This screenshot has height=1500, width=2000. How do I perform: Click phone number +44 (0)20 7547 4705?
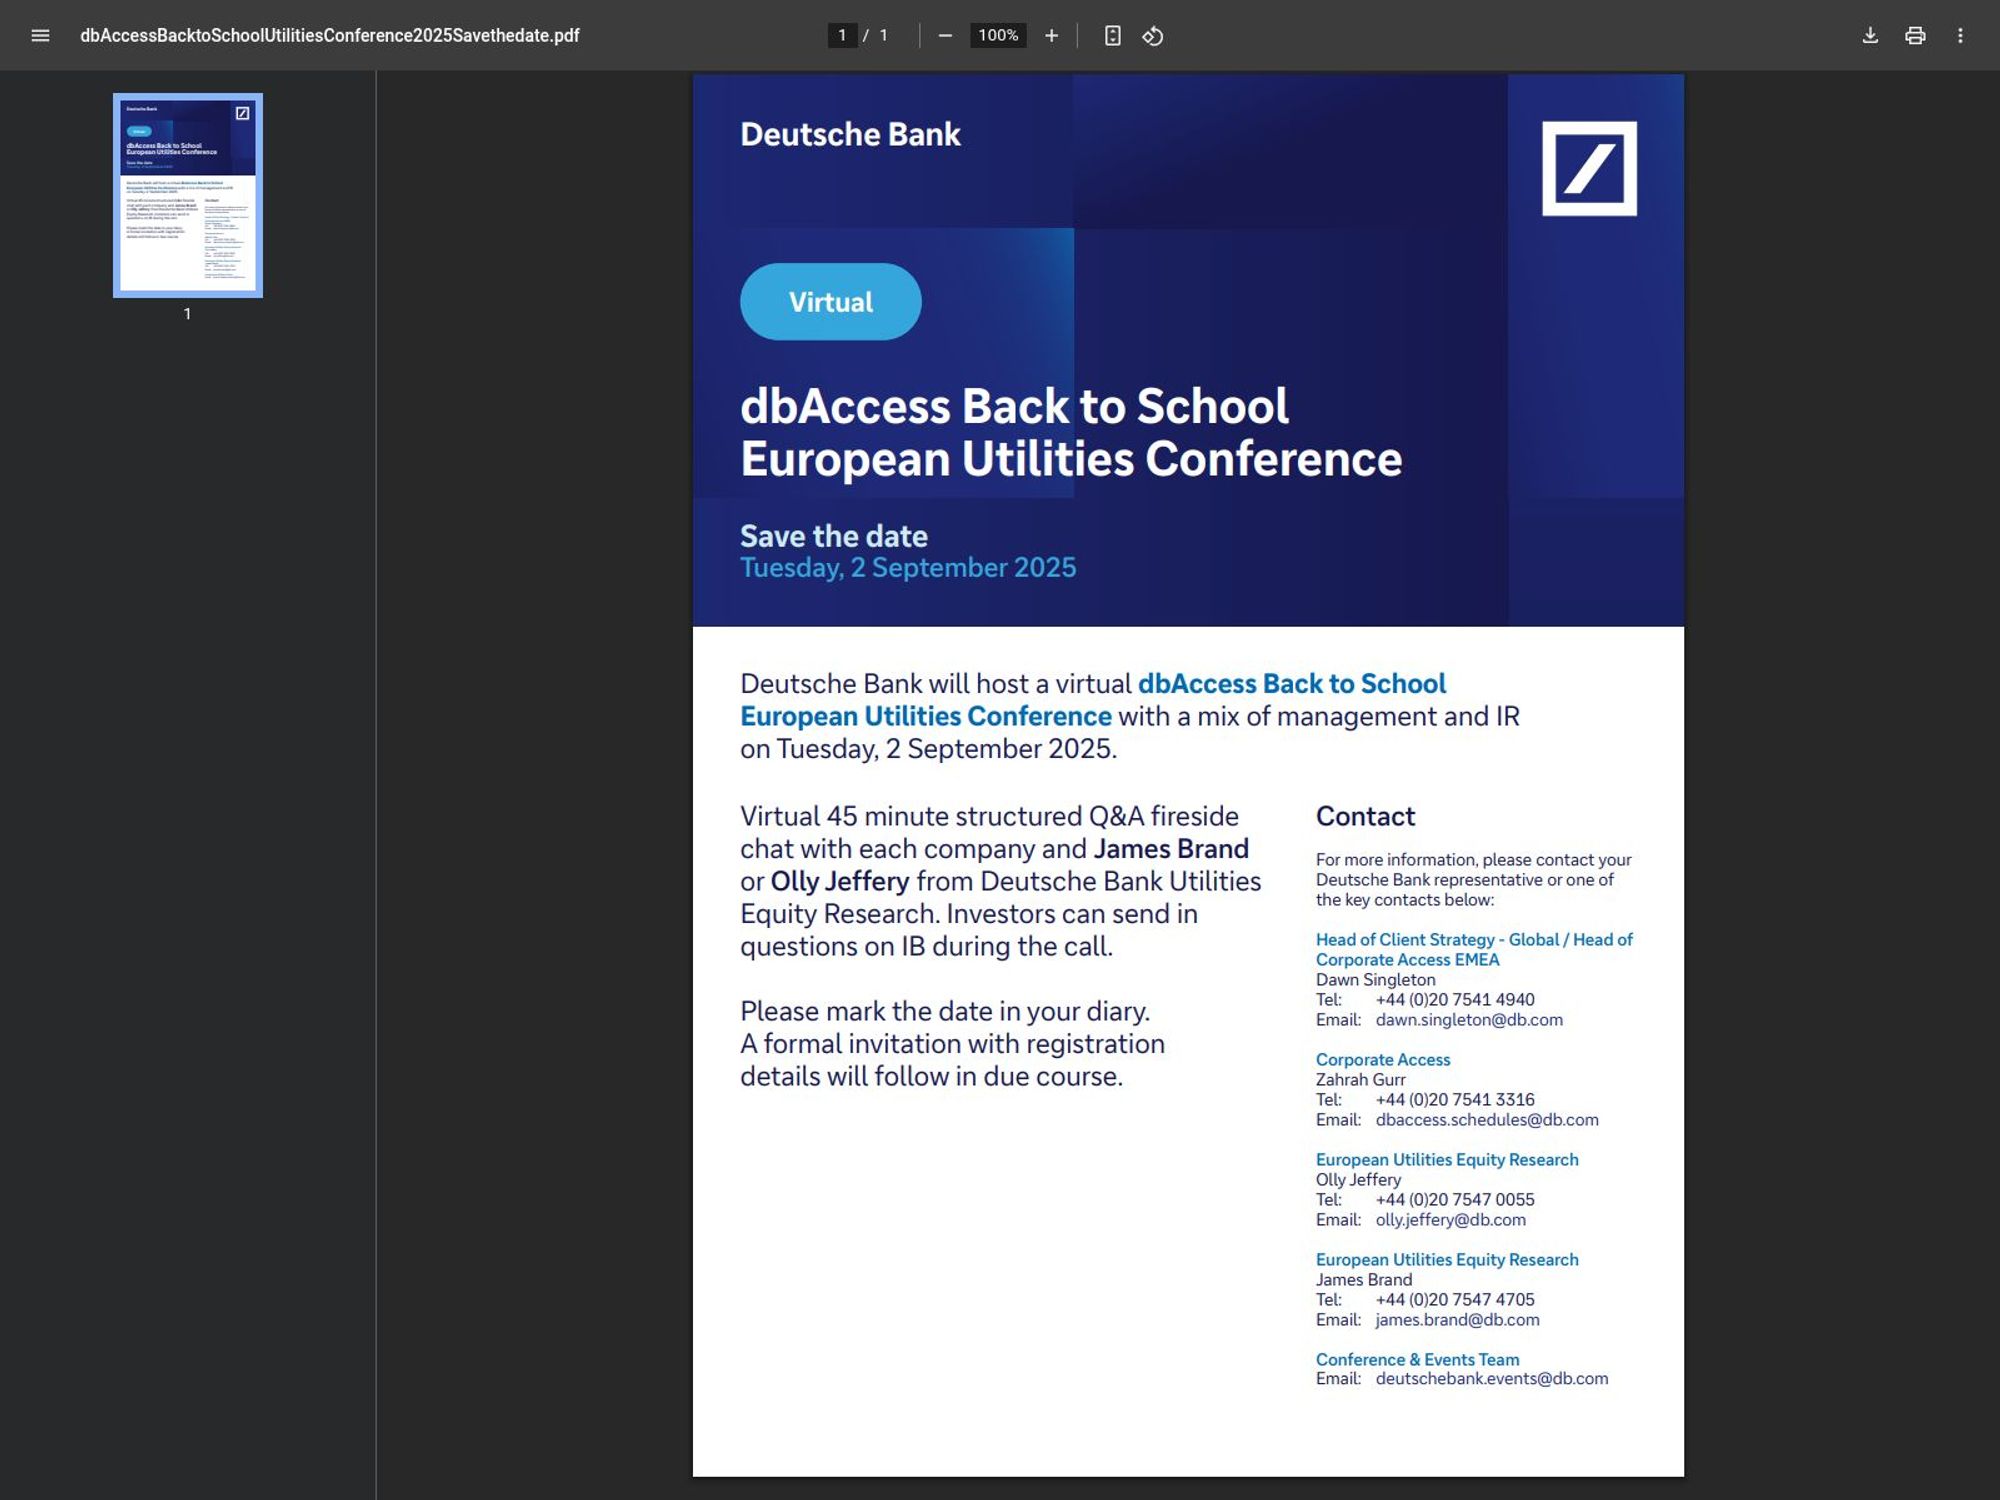click(1455, 1300)
